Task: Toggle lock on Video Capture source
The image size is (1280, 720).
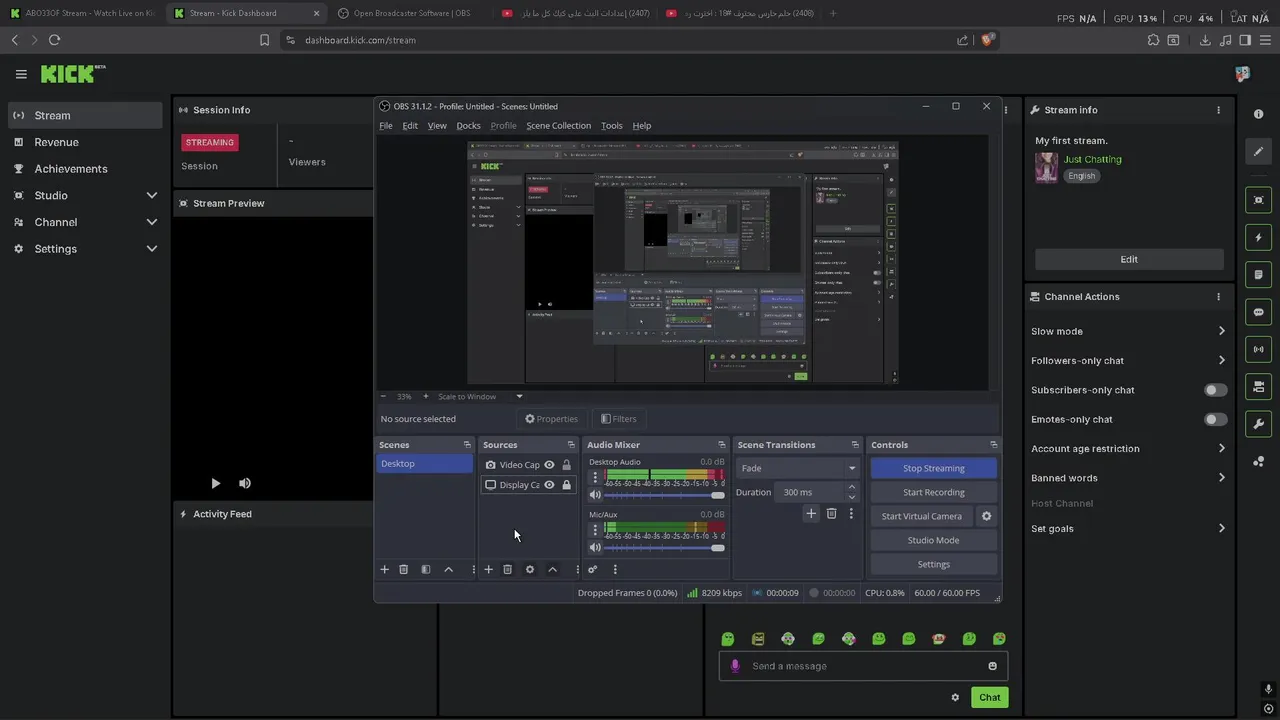Action: click(x=566, y=465)
